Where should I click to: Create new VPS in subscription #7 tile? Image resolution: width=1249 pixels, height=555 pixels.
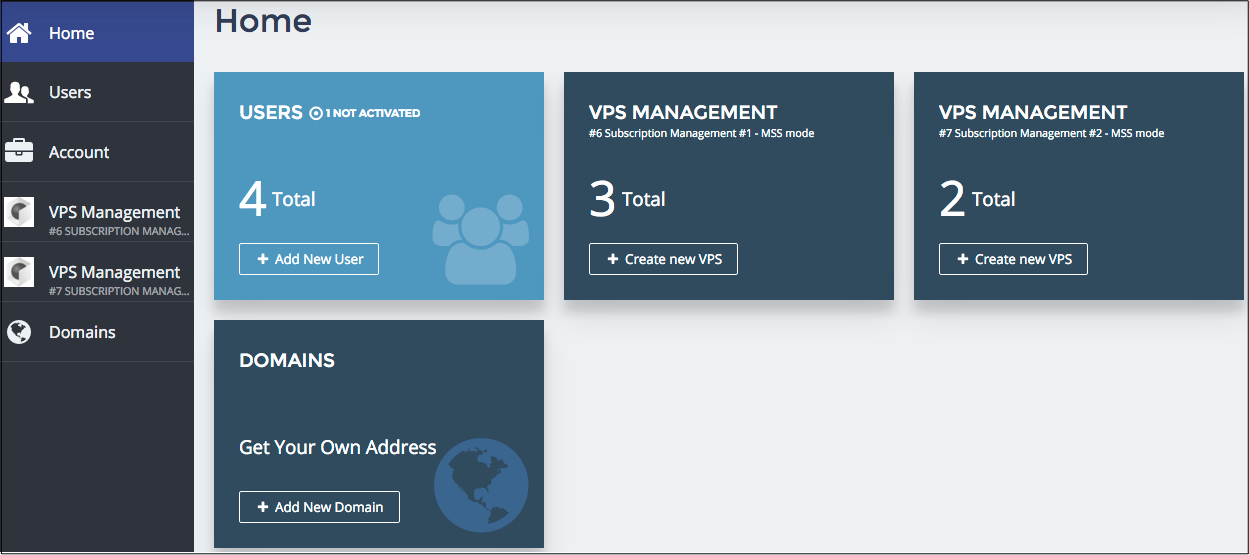pyautogui.click(x=1013, y=259)
